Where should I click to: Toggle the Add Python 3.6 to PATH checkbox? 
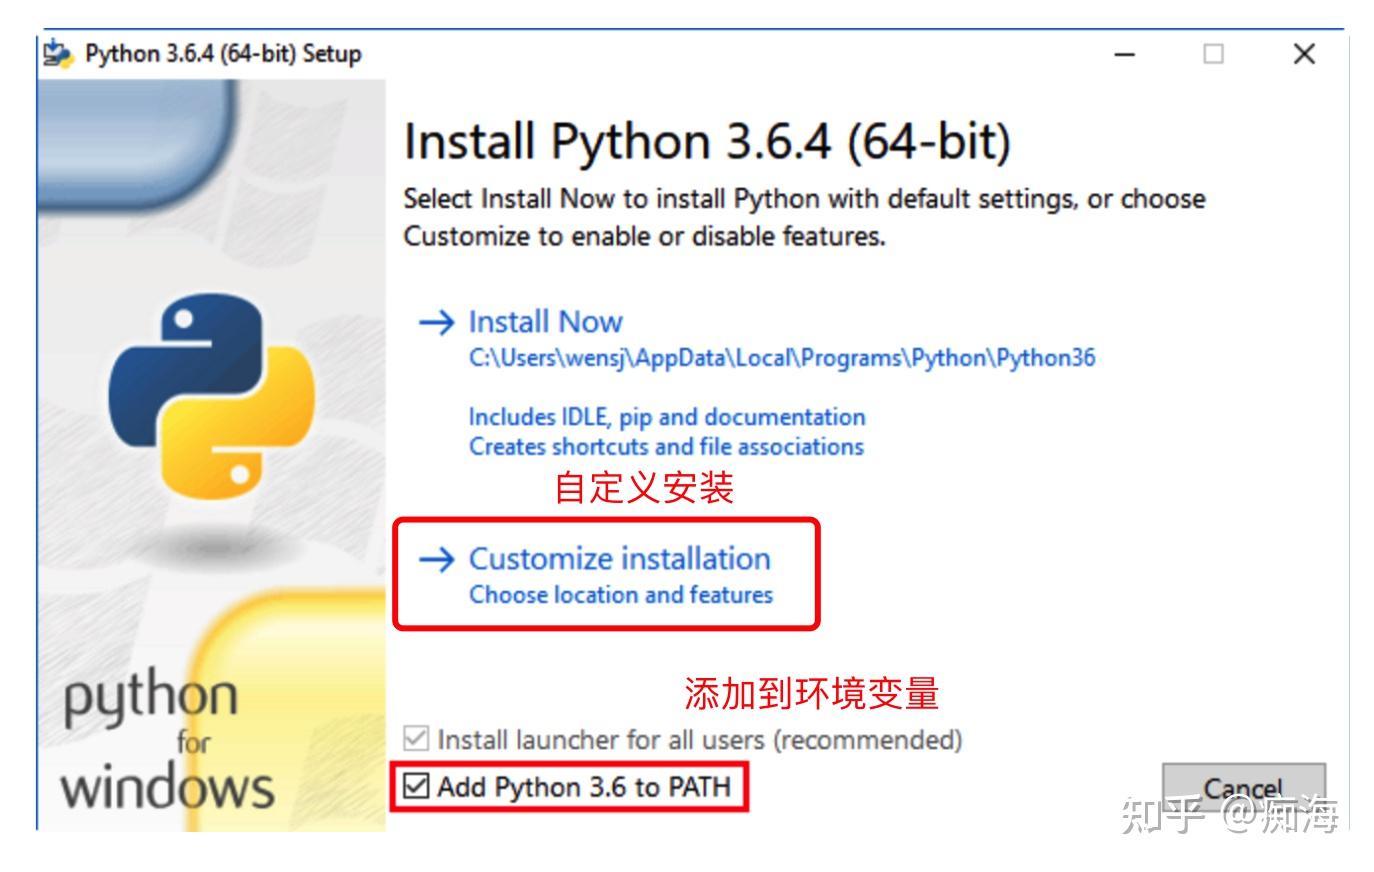(x=416, y=787)
